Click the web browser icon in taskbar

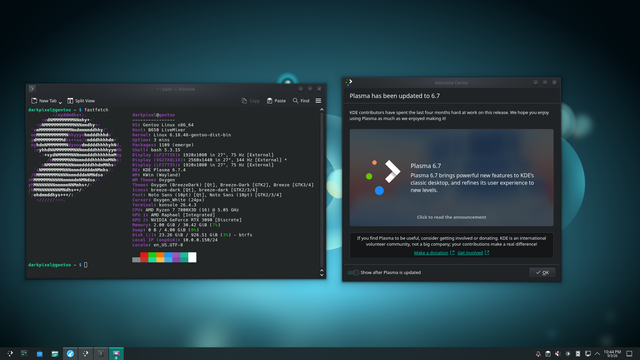70,353
